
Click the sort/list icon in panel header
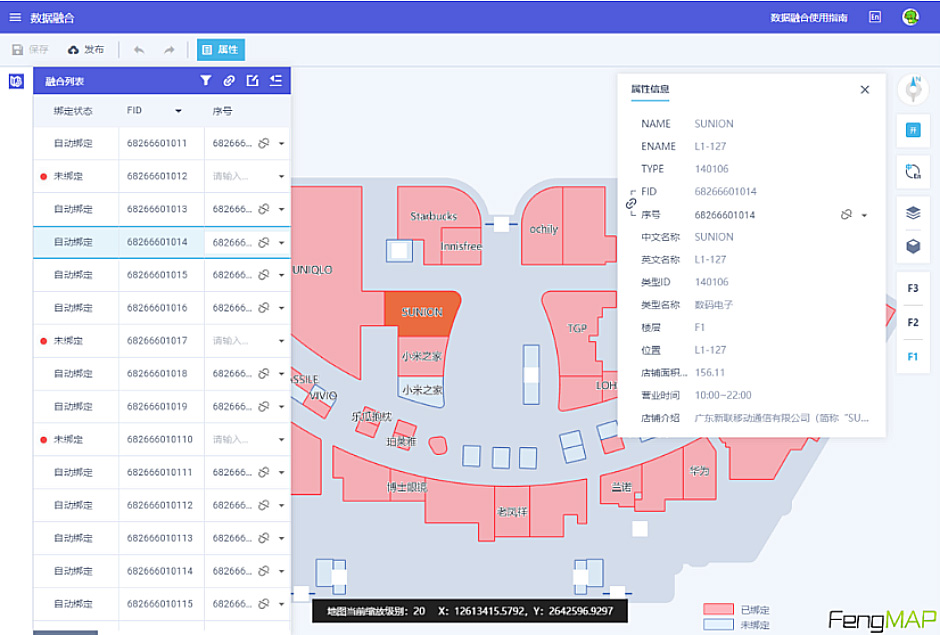[x=276, y=80]
